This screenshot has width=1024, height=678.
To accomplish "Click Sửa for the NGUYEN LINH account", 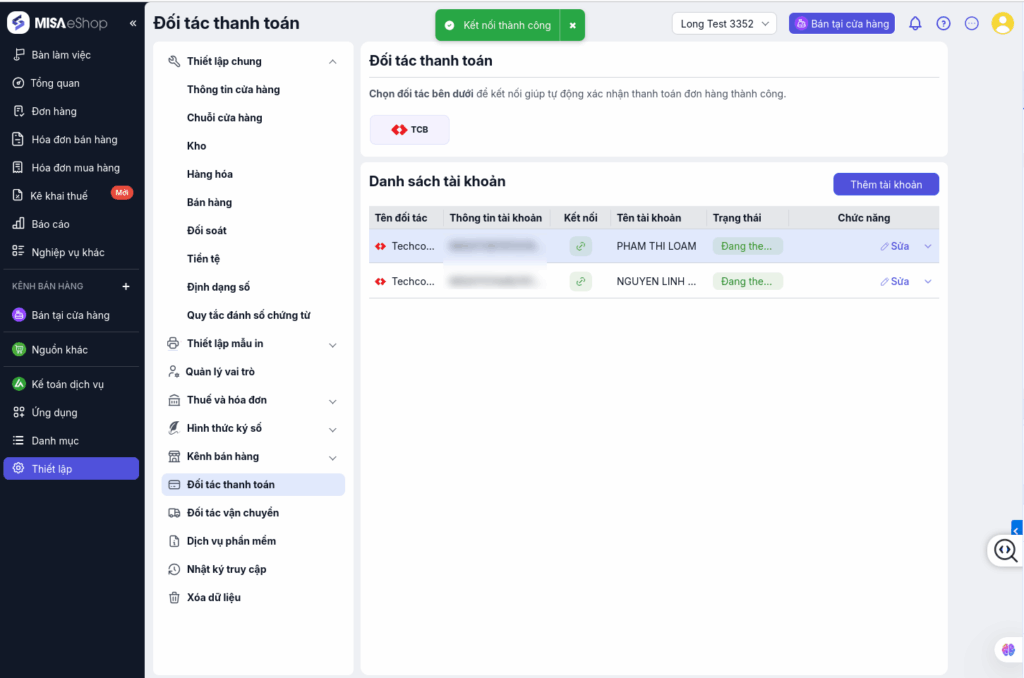I will click(895, 282).
